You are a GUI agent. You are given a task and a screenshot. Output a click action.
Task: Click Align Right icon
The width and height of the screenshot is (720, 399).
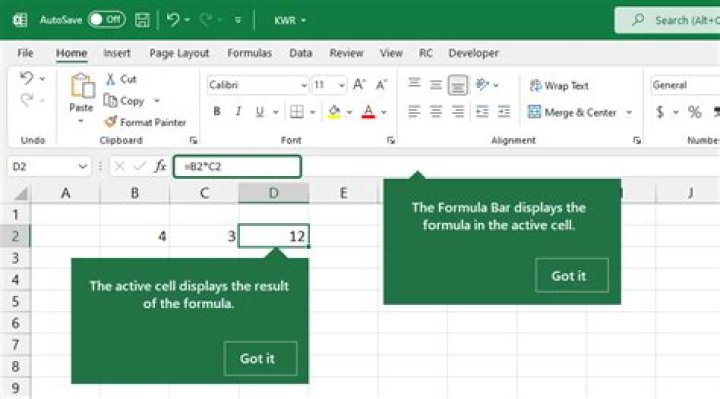[458, 112]
